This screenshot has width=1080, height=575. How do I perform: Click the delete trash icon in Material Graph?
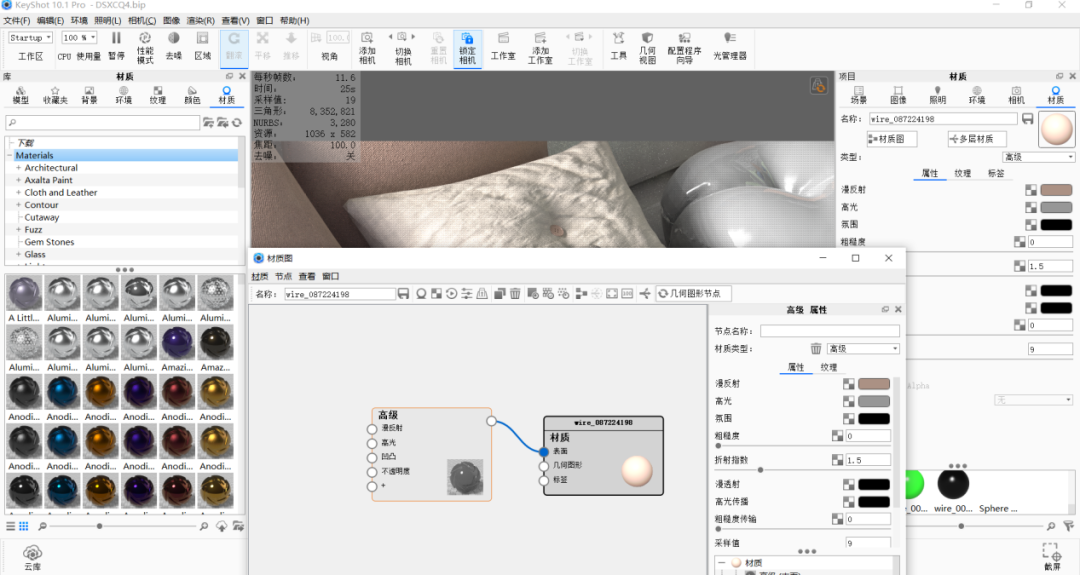(515, 294)
